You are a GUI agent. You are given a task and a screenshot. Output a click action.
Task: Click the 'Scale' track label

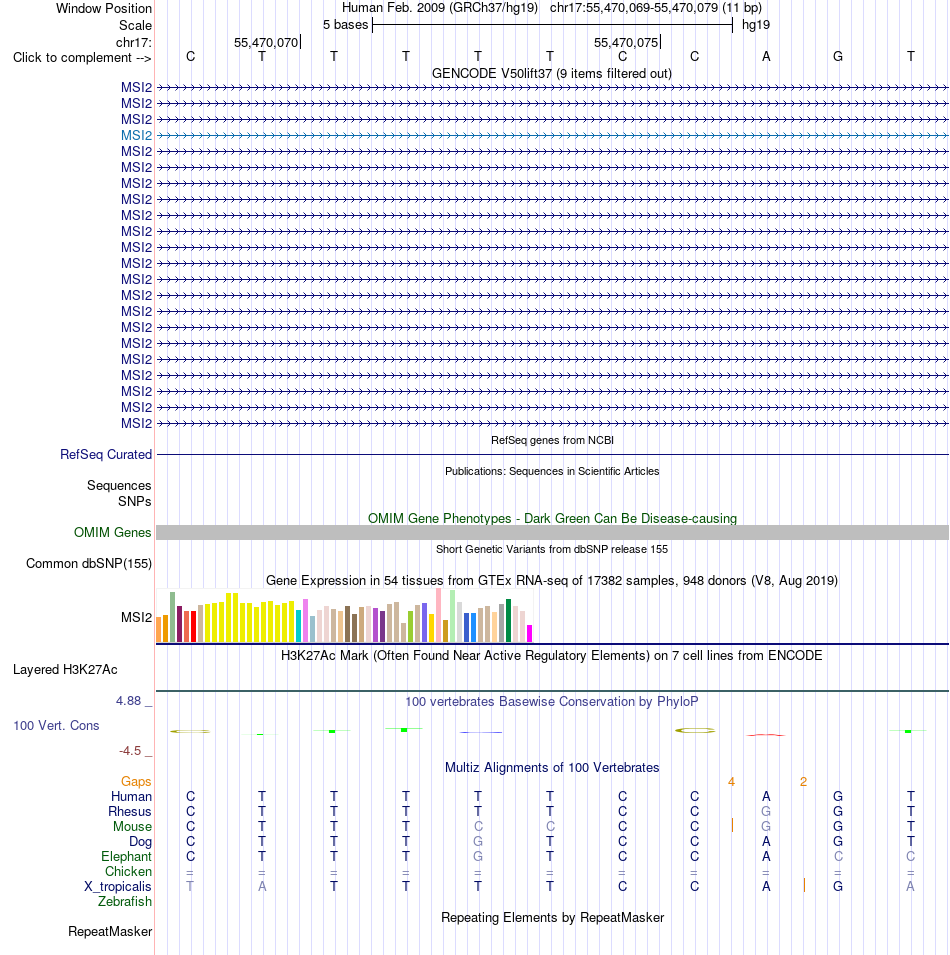pyautogui.click(x=135, y=26)
